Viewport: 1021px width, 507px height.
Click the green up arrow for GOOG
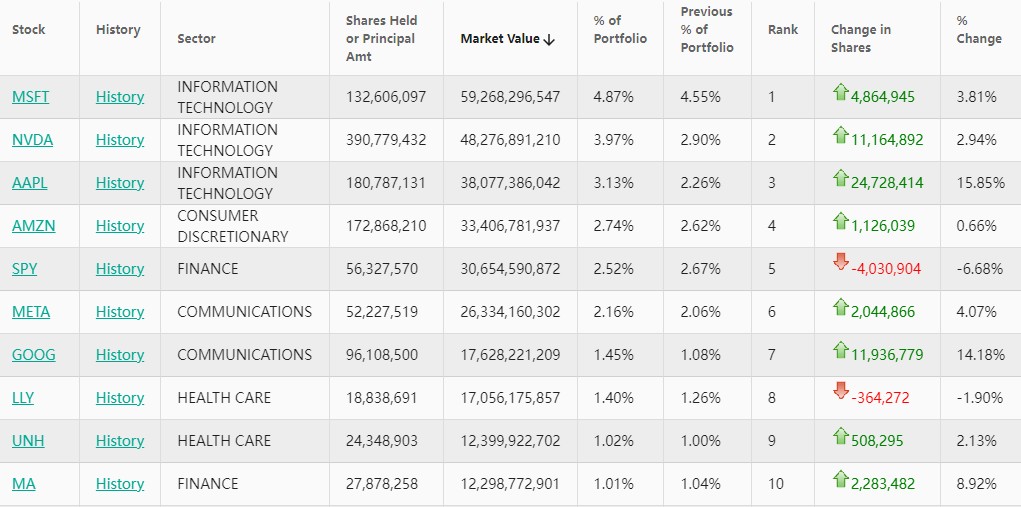coord(840,351)
